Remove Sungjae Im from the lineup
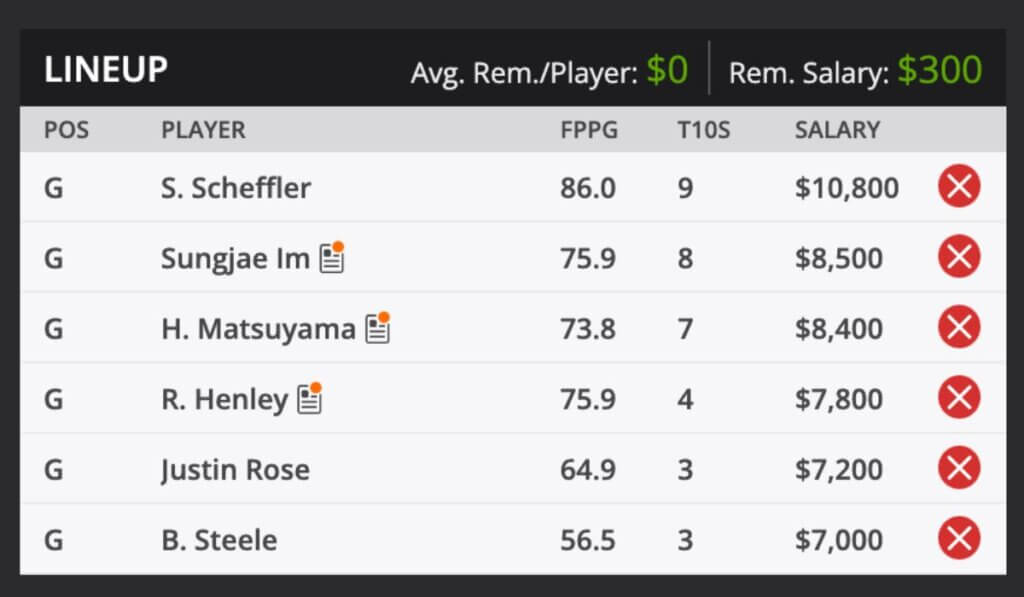 (x=960, y=257)
